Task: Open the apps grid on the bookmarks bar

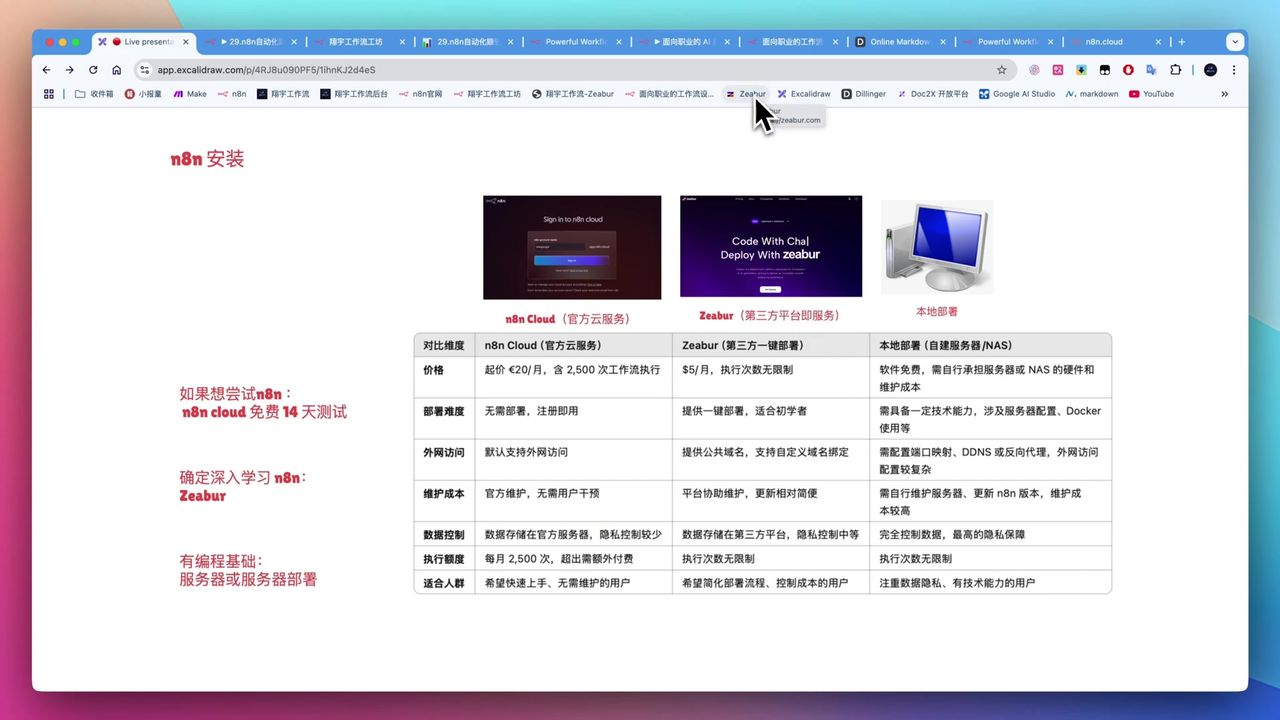Action: [x=48, y=93]
